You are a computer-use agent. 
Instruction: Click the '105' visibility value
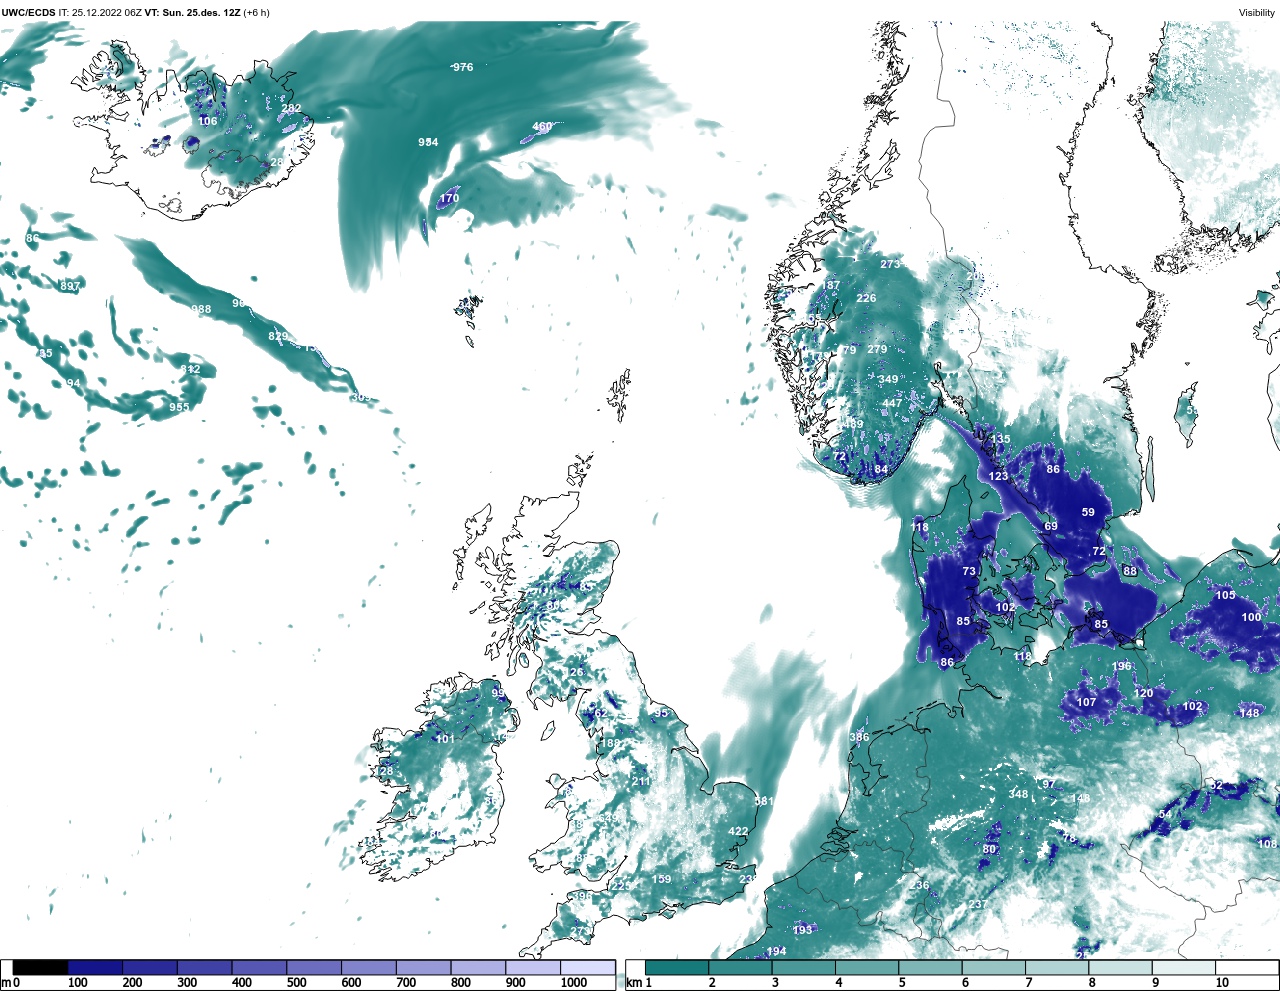pyautogui.click(x=1226, y=596)
